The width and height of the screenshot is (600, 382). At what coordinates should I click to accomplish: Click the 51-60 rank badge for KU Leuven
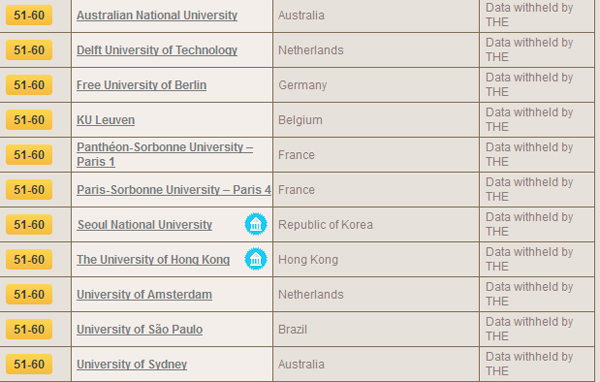point(29,120)
